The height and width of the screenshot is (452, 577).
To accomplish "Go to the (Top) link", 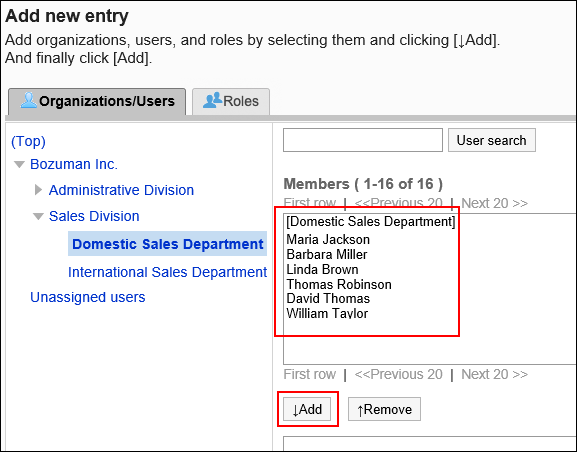I will tap(28, 141).
